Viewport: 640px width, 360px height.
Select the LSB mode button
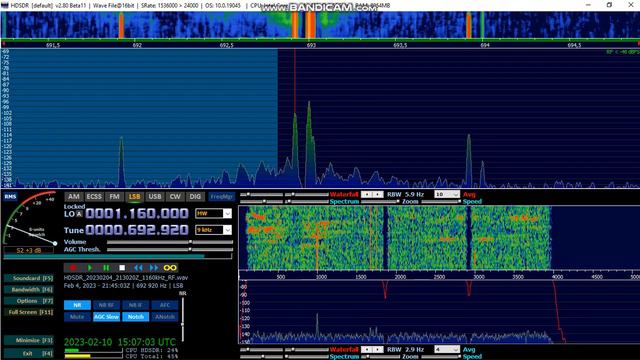[134, 197]
